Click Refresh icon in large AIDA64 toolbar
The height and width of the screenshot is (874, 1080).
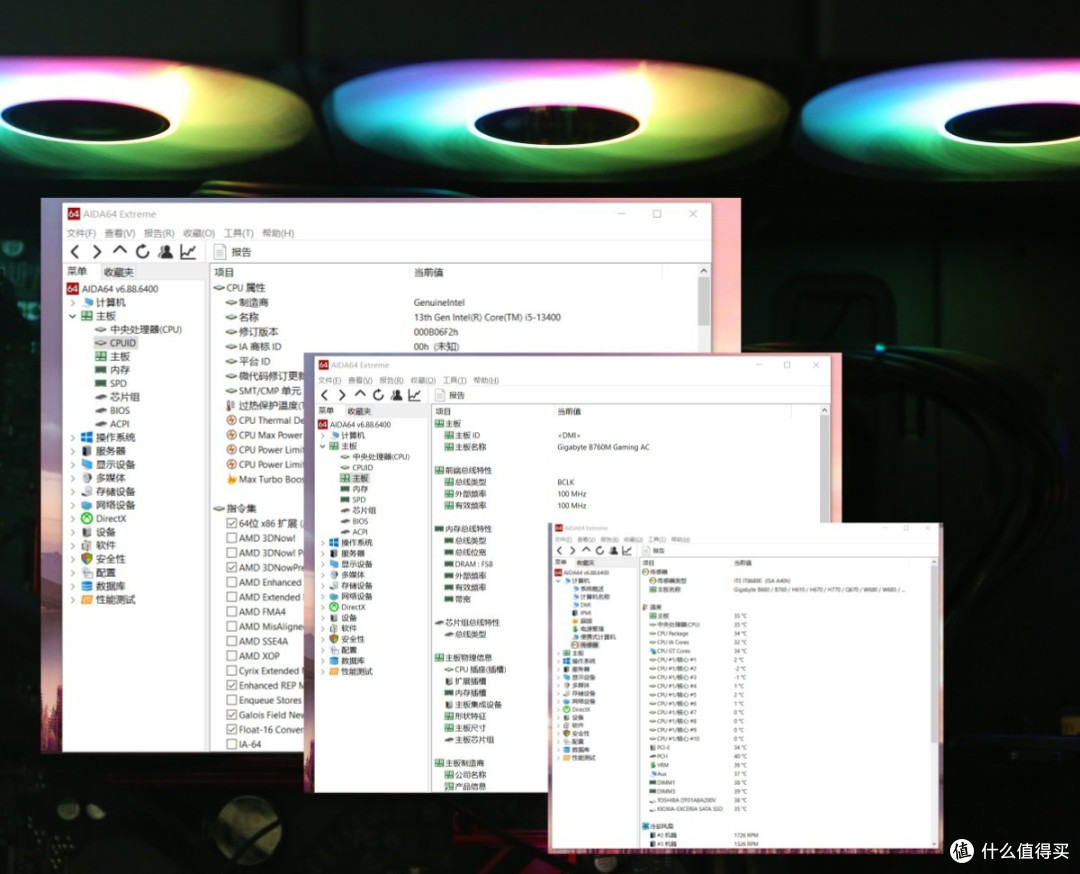coord(143,252)
